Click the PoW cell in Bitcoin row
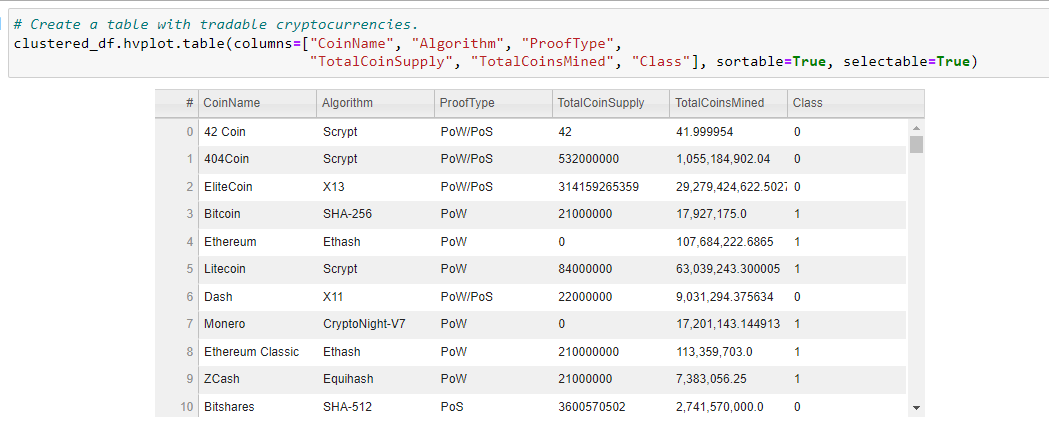Image resolution: width=1049 pixels, height=443 pixels. point(493,214)
